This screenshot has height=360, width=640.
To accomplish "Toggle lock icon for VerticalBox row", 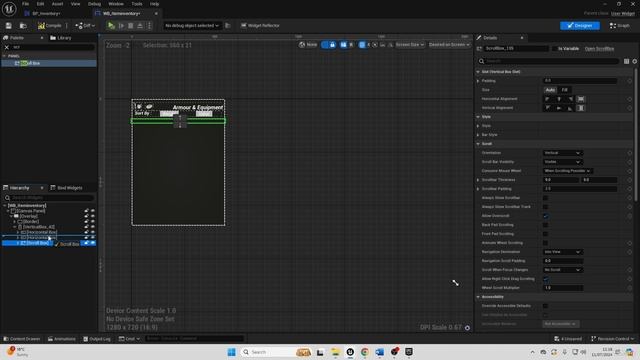I will (87, 227).
